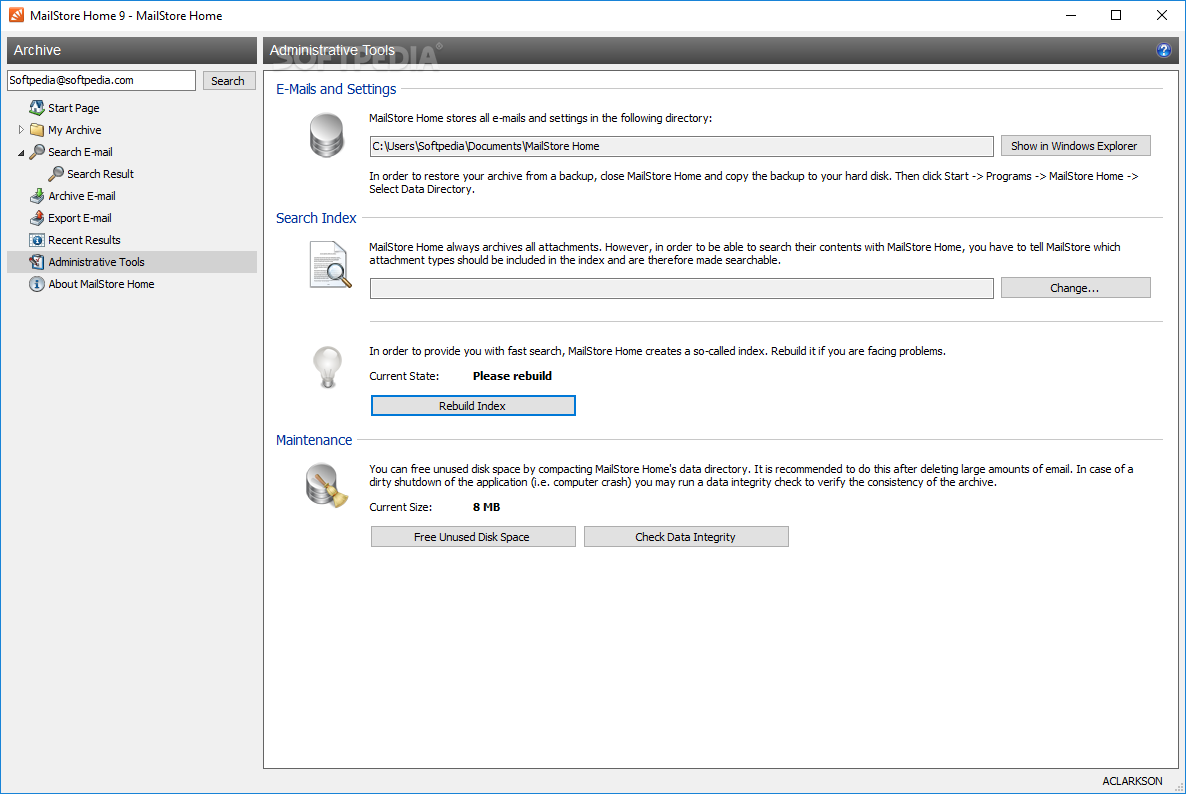Run Check Data Integrity
The image size is (1186, 794).
click(686, 537)
